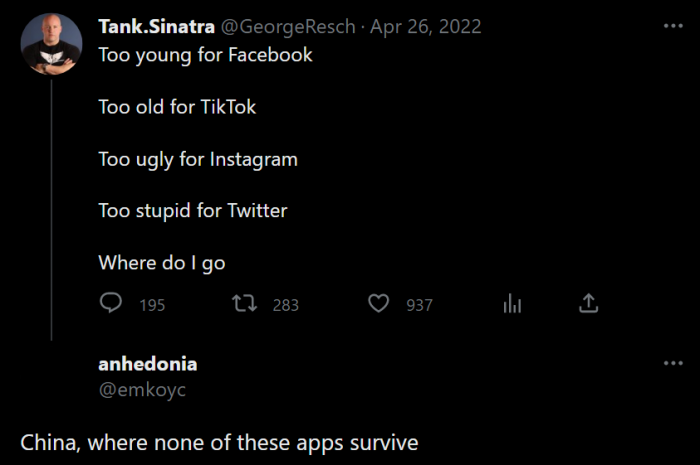View the 937 likes count
The height and width of the screenshot is (465, 700).
420,305
